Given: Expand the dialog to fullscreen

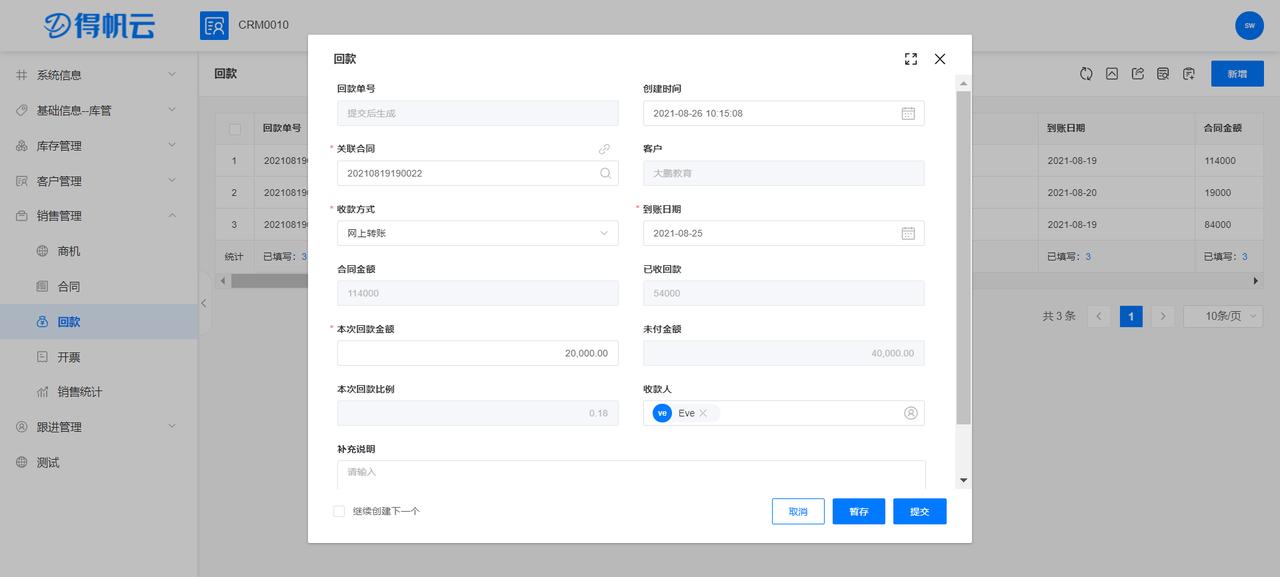Looking at the screenshot, I should click(910, 58).
